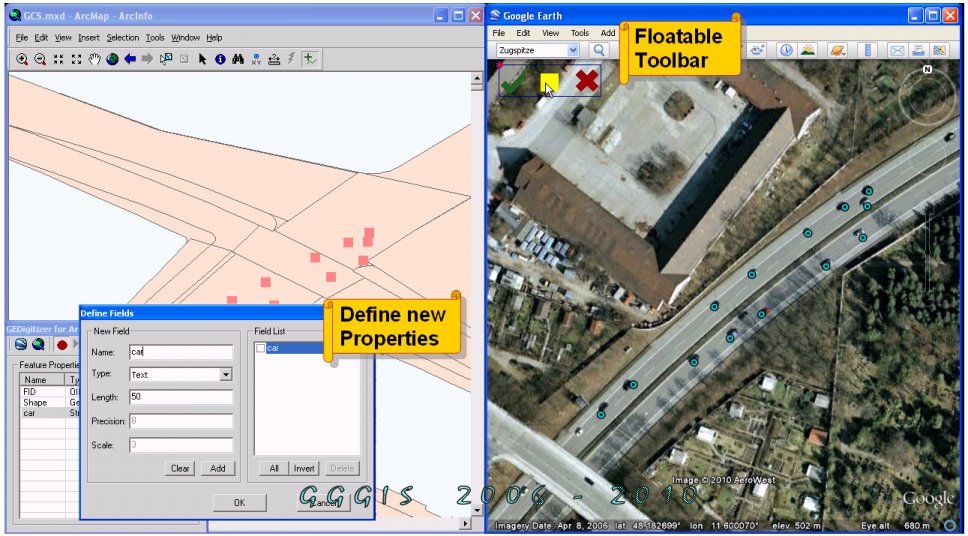Go back to previous extent with blue arrow
Screen dimensions: 968x536
point(130,59)
